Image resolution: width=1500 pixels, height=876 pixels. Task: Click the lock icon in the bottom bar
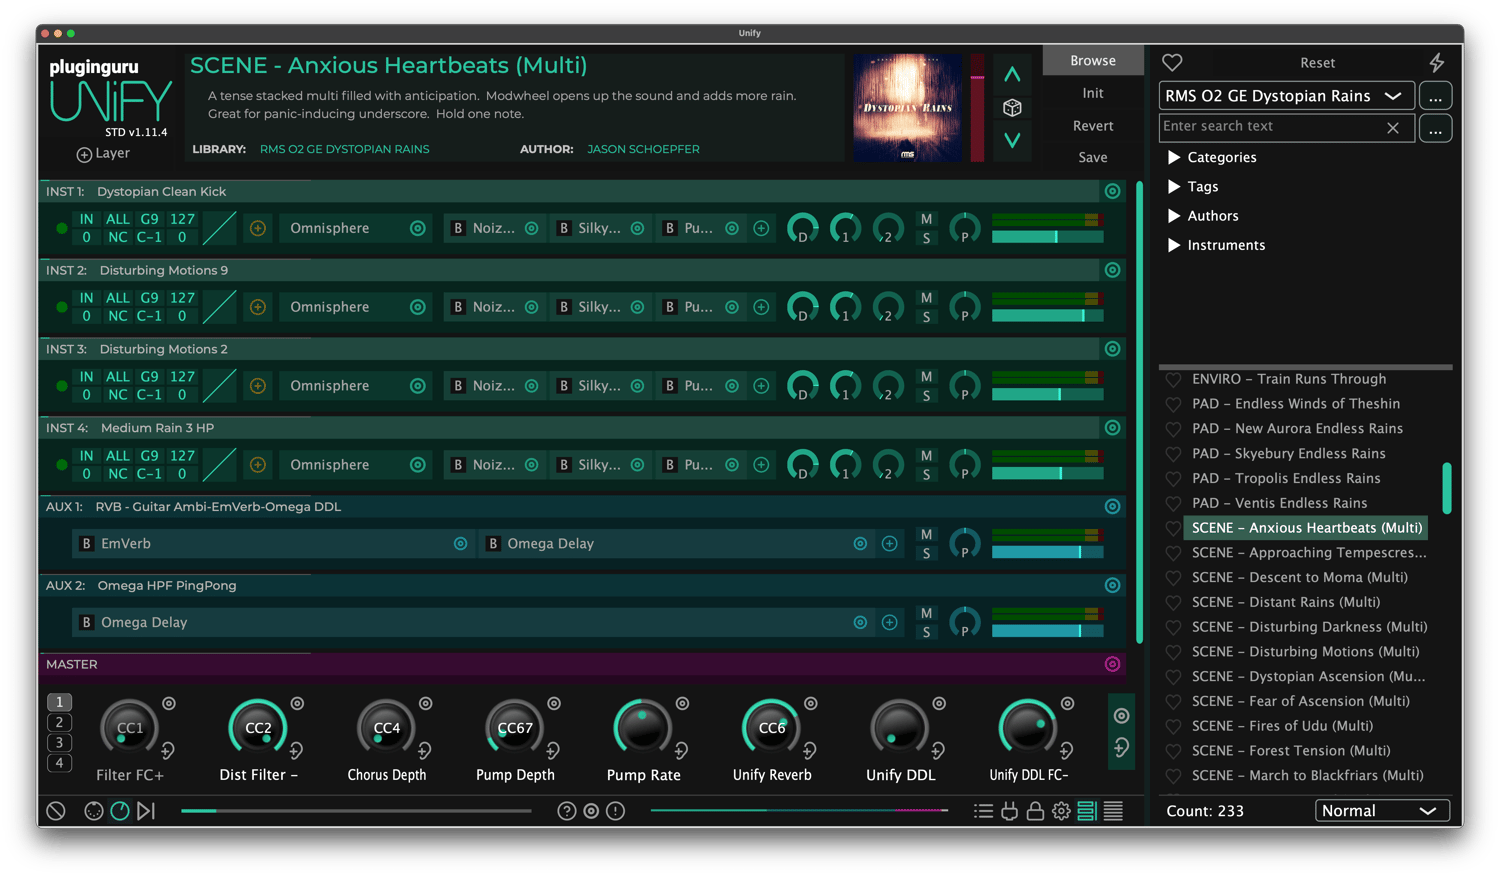click(1035, 811)
